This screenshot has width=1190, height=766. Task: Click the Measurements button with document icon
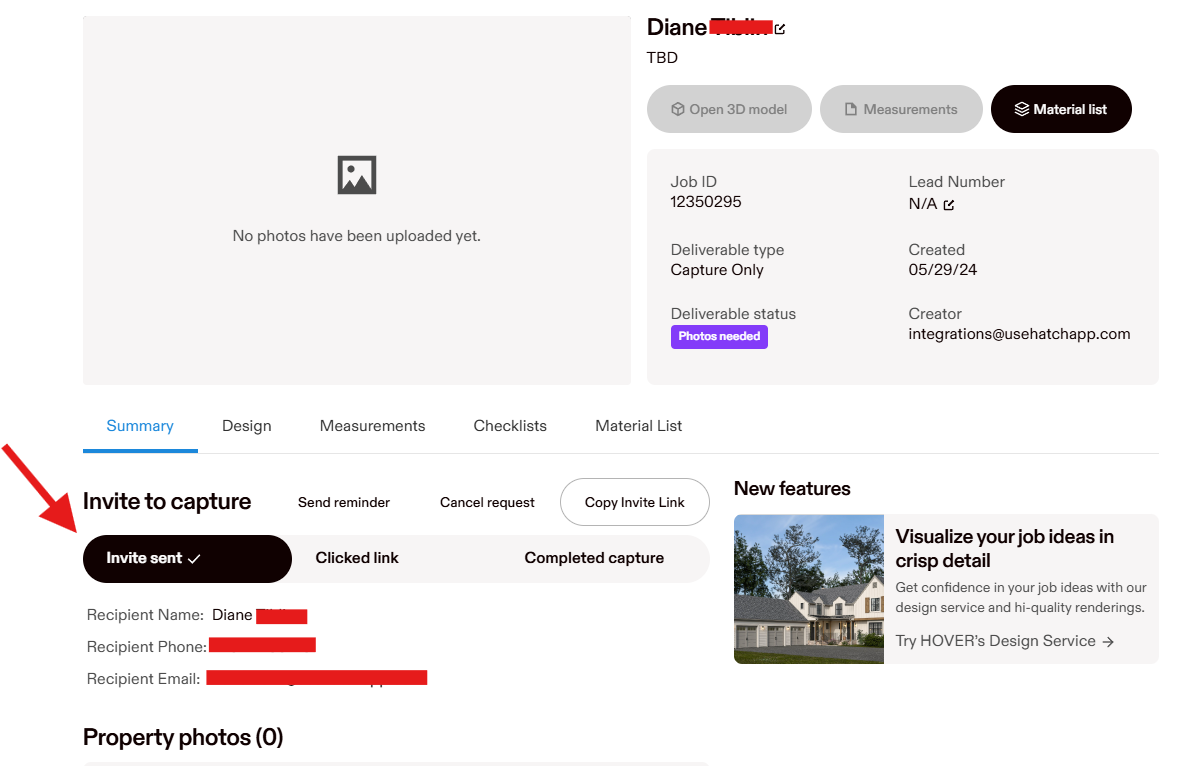(901, 109)
